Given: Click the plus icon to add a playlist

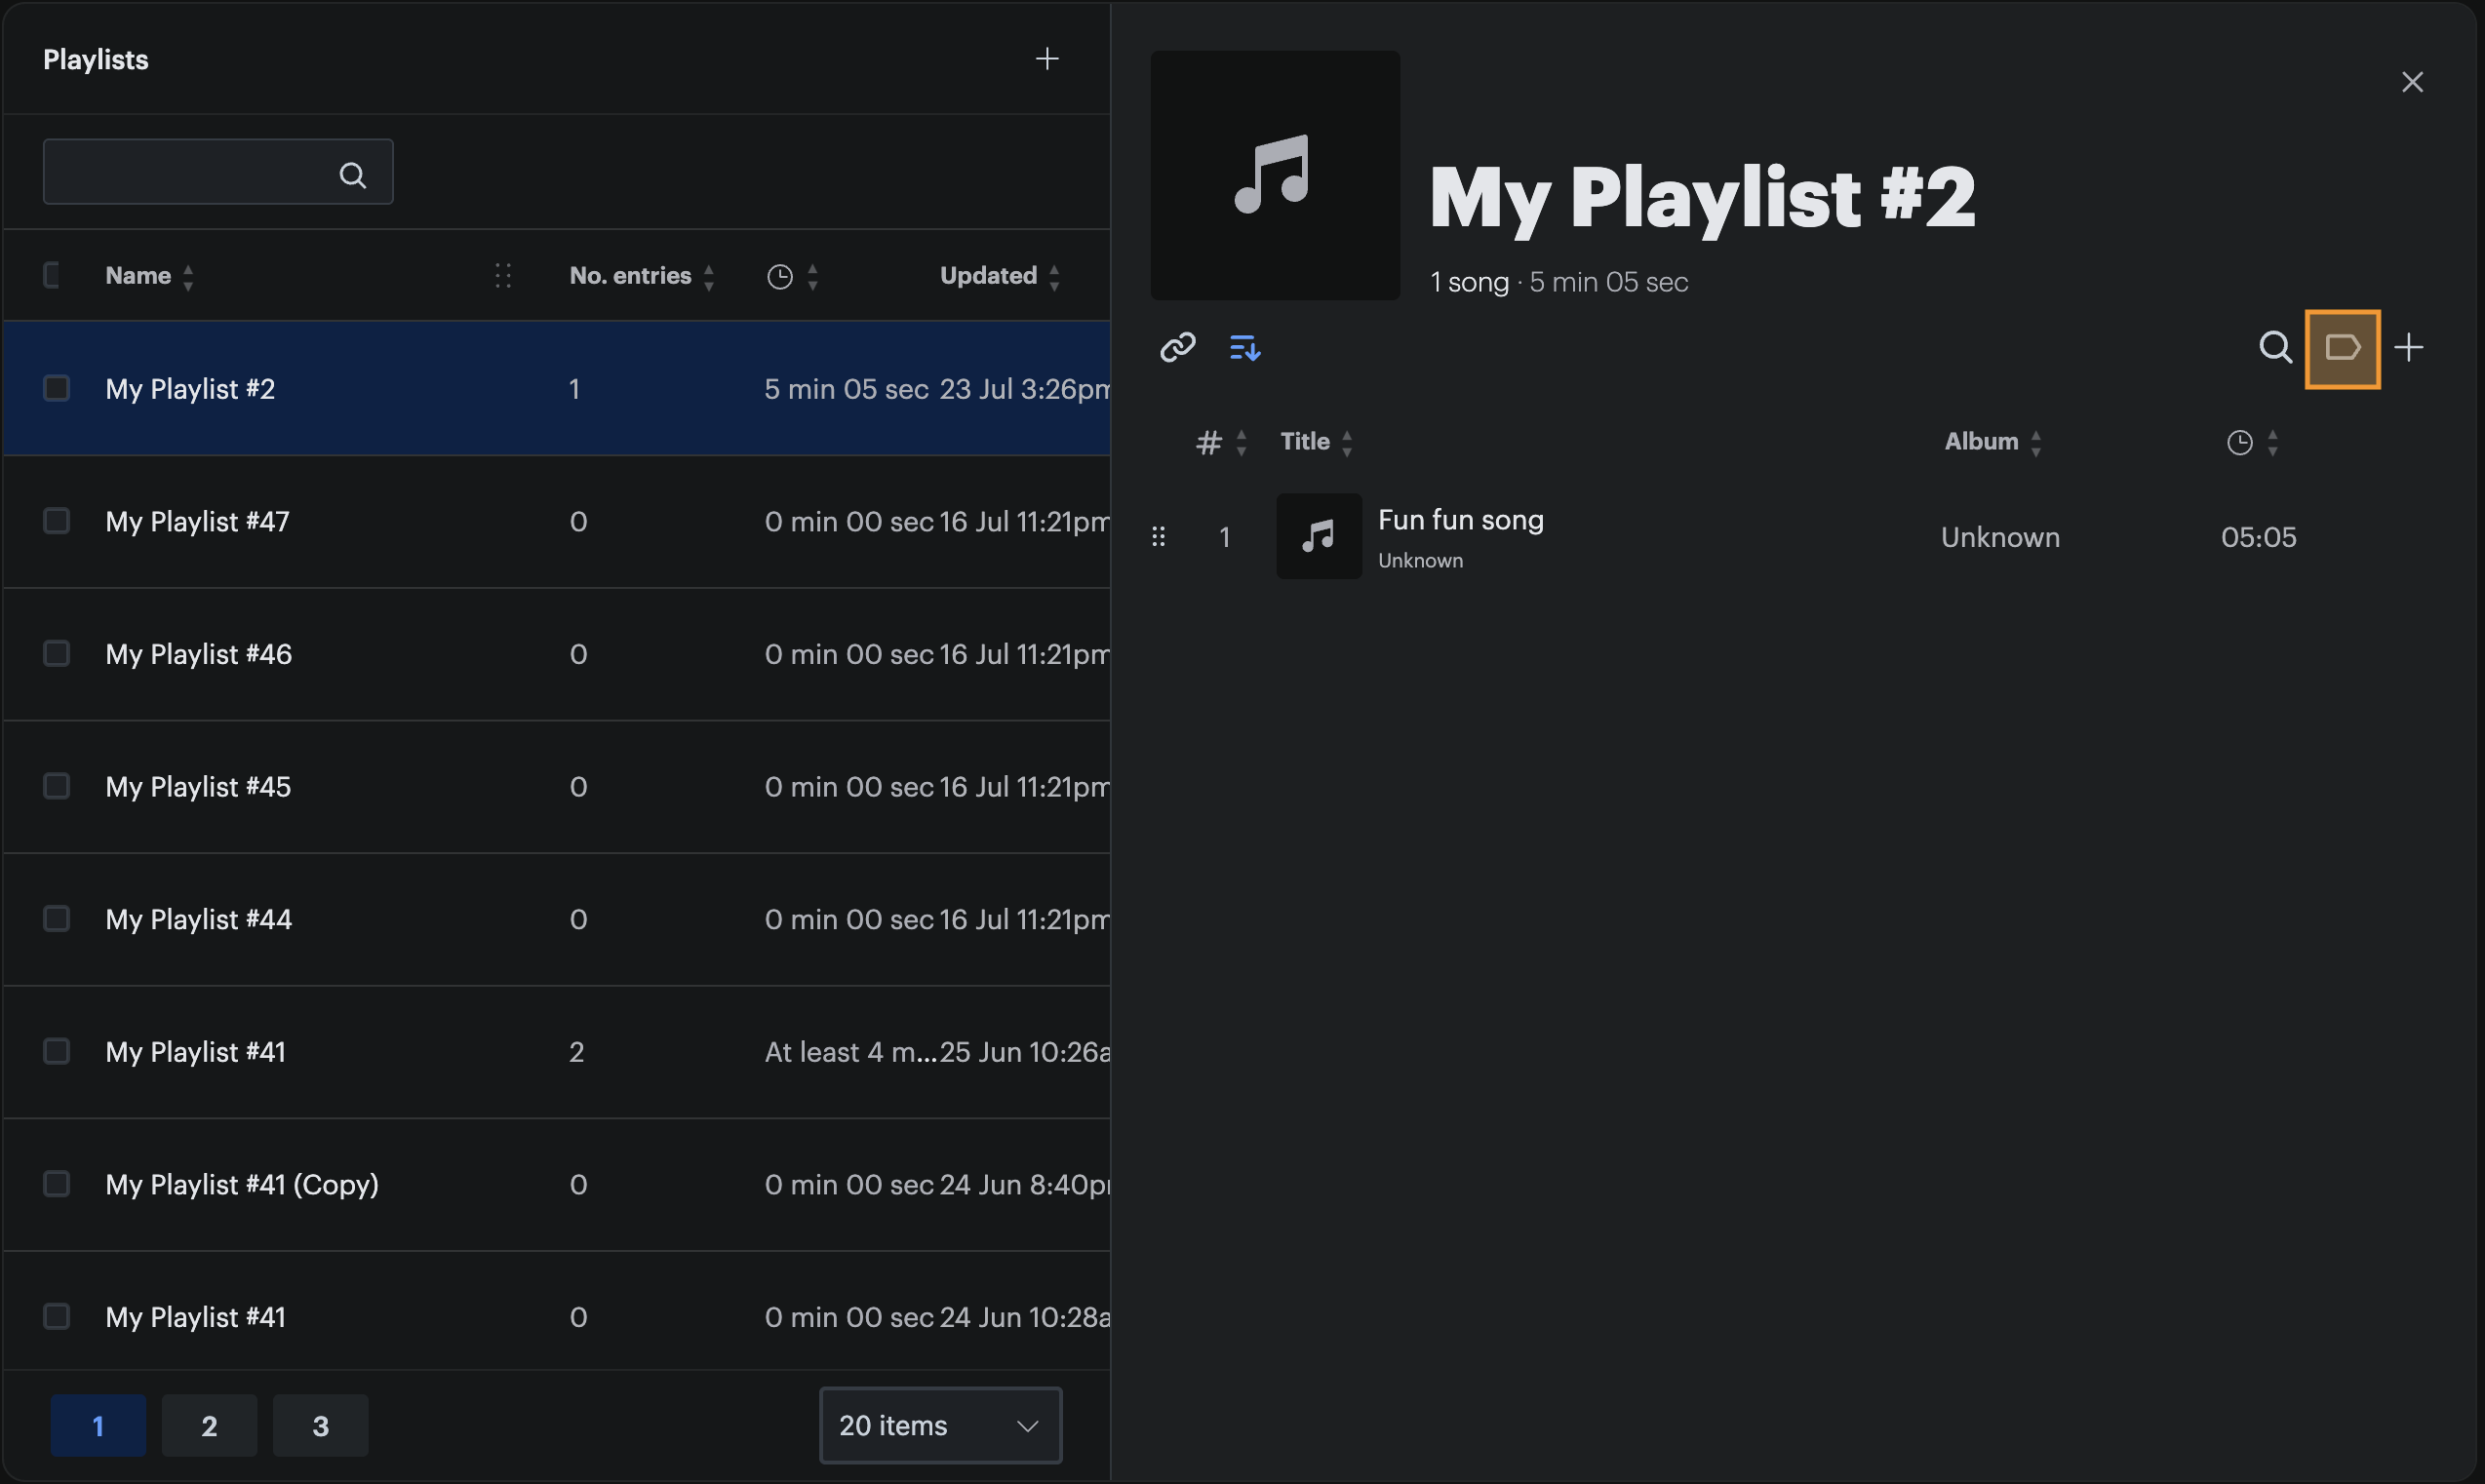Looking at the screenshot, I should (1046, 59).
